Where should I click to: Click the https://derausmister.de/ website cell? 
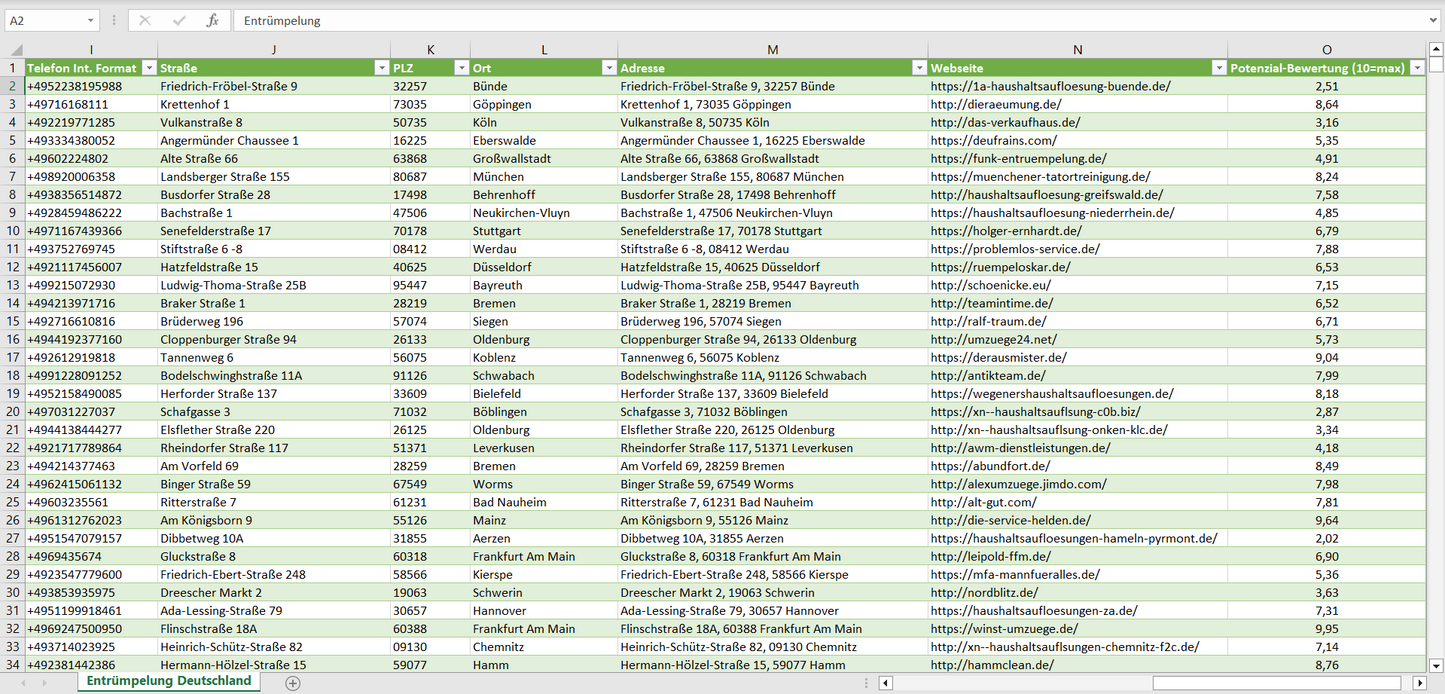(998, 358)
